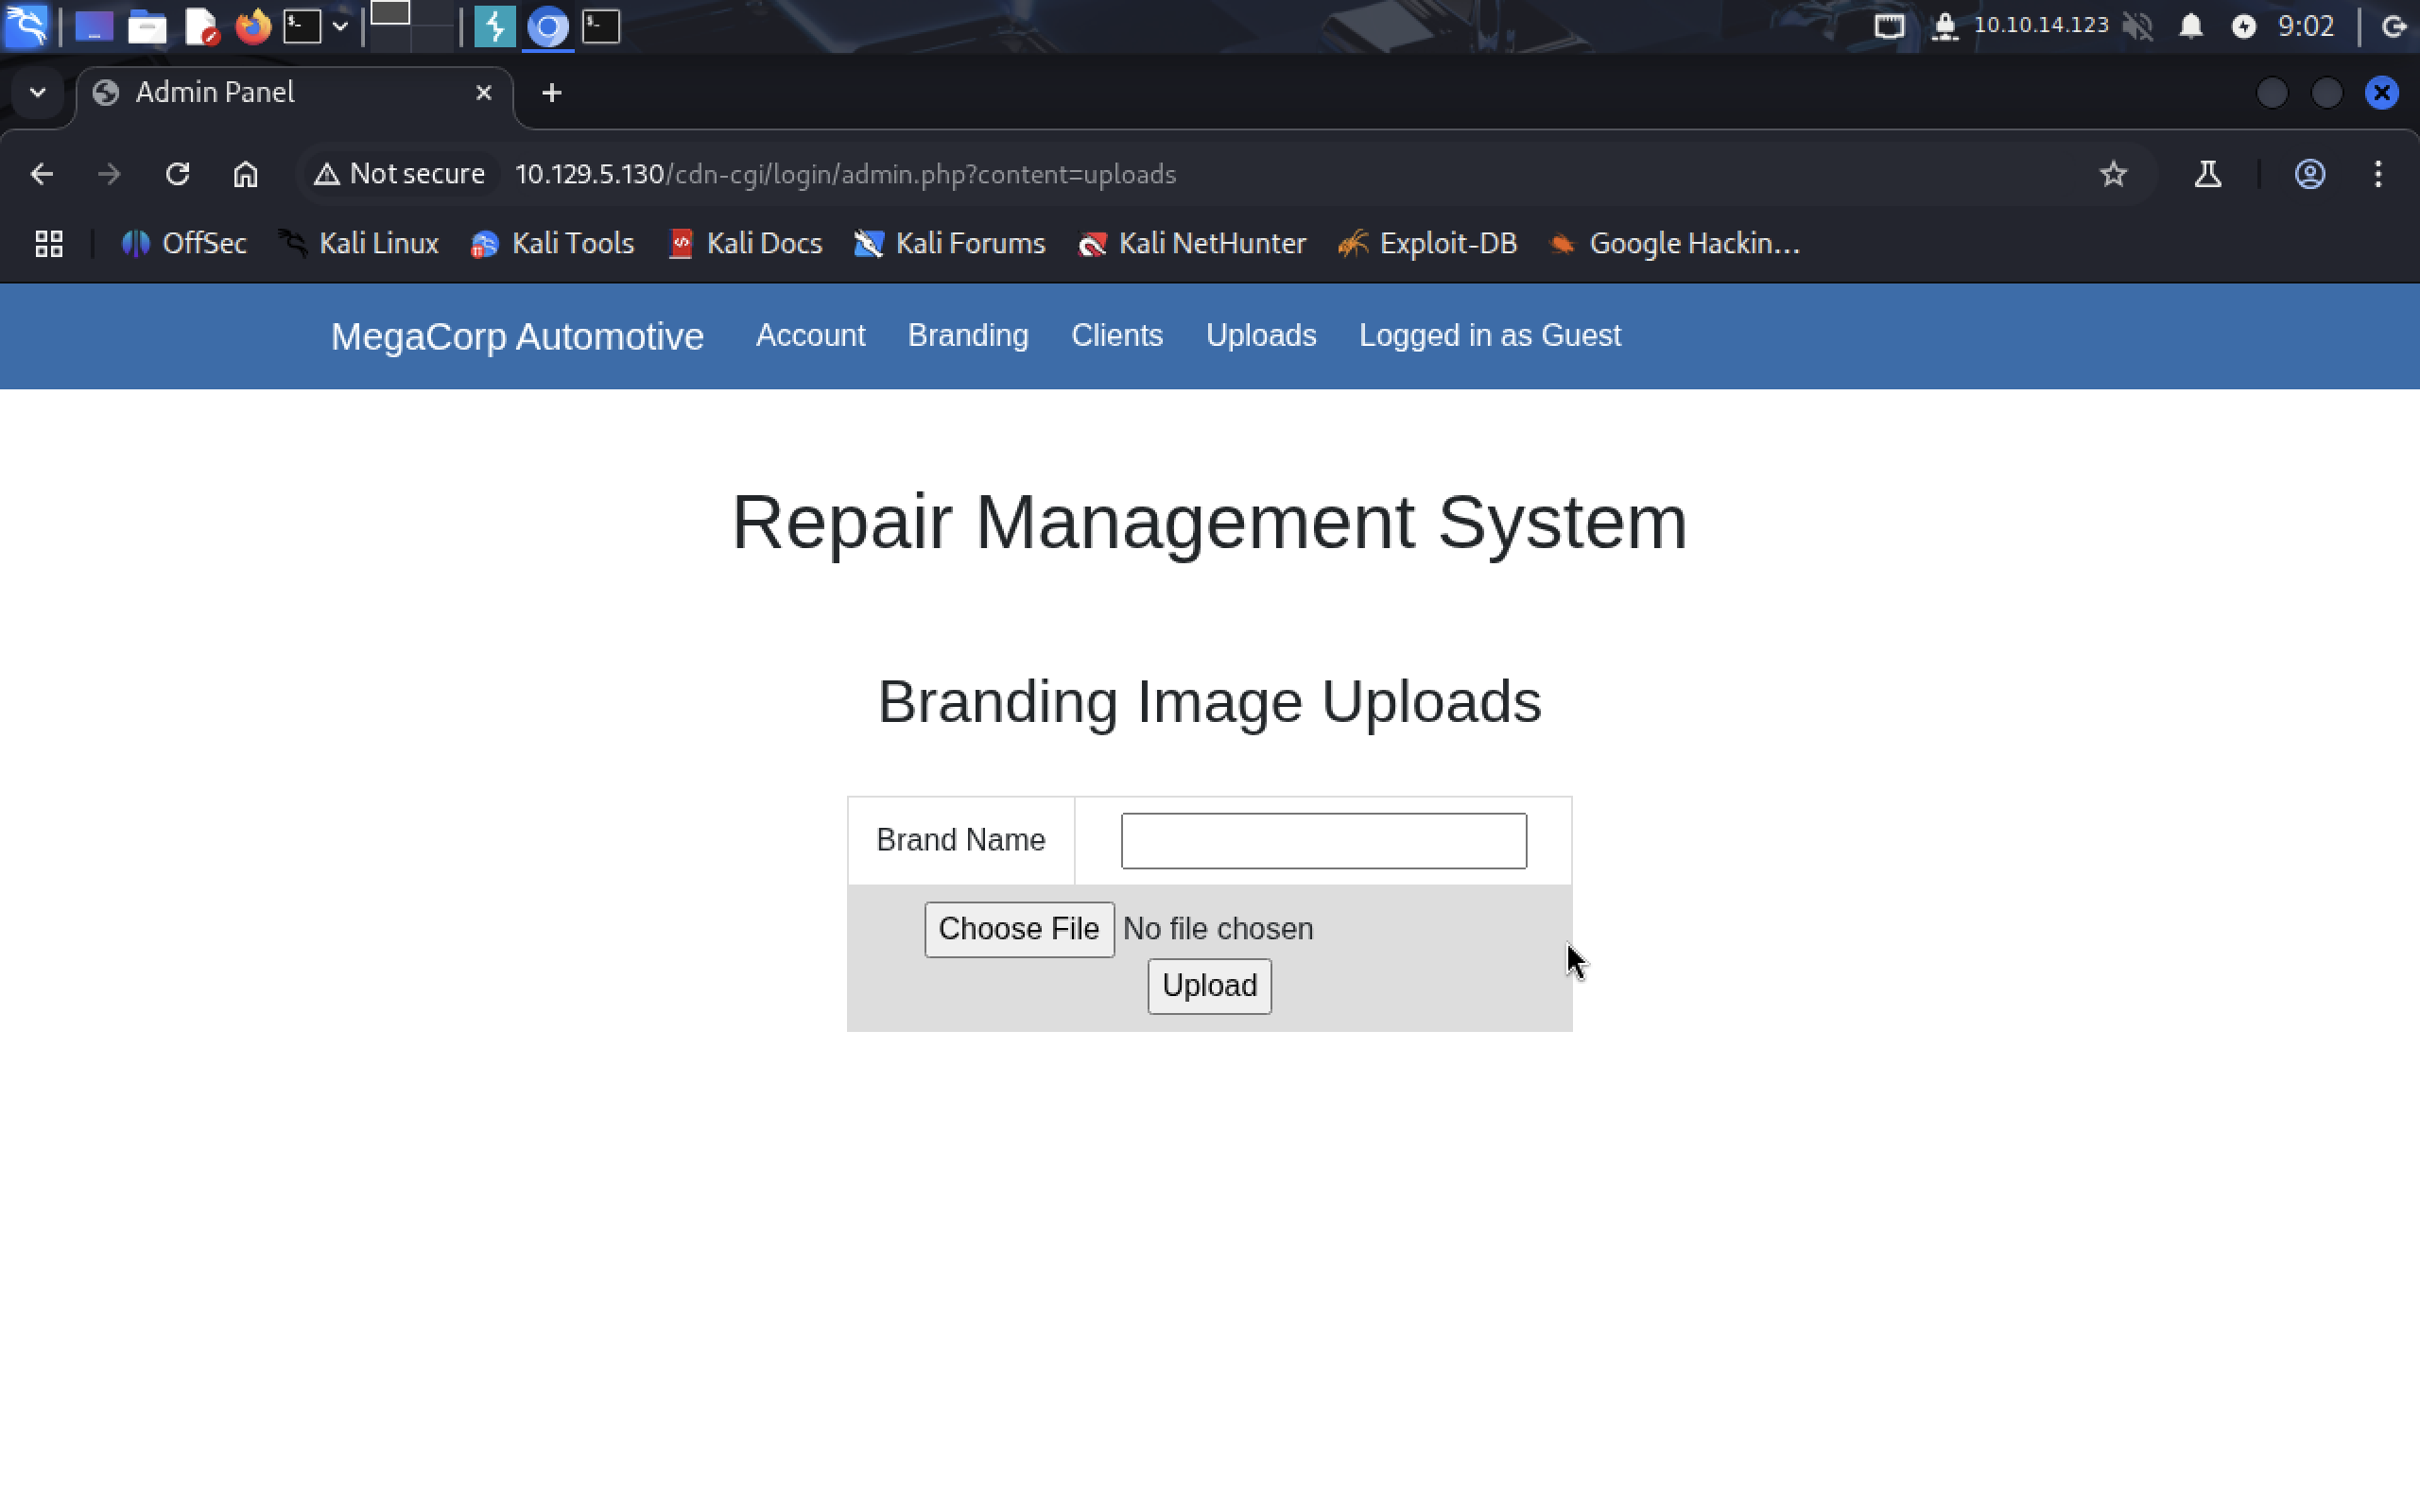Close the Admin Panel tab
Image resolution: width=2420 pixels, height=1512 pixels.
pyautogui.click(x=484, y=93)
